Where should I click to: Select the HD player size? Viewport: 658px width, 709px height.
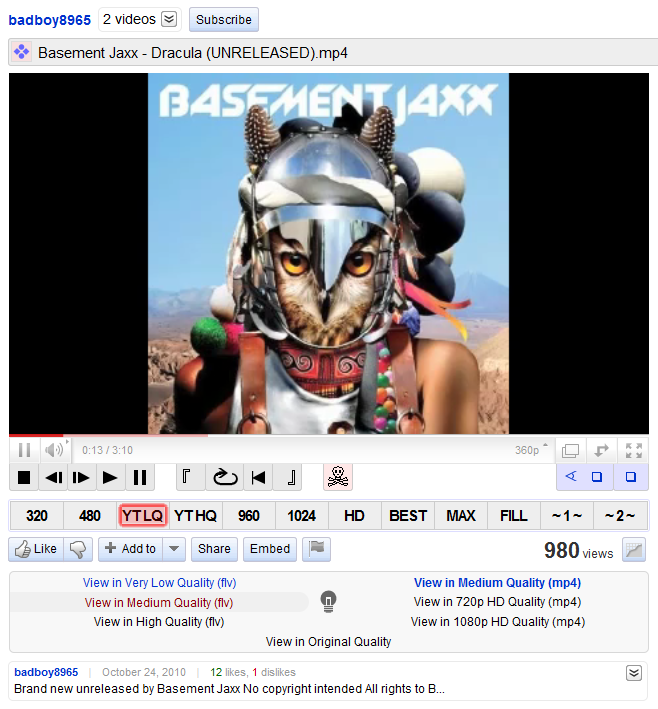354,515
